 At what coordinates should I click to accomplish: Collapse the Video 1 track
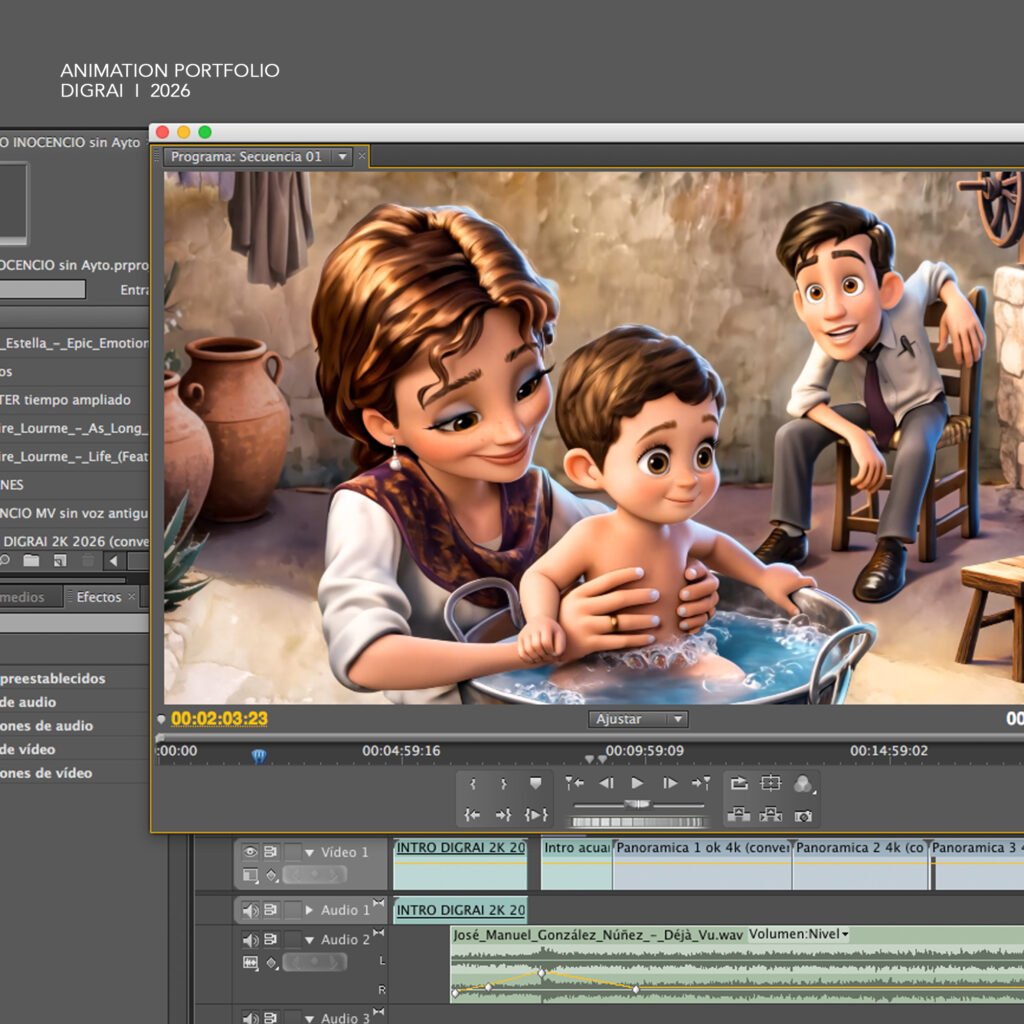(310, 853)
